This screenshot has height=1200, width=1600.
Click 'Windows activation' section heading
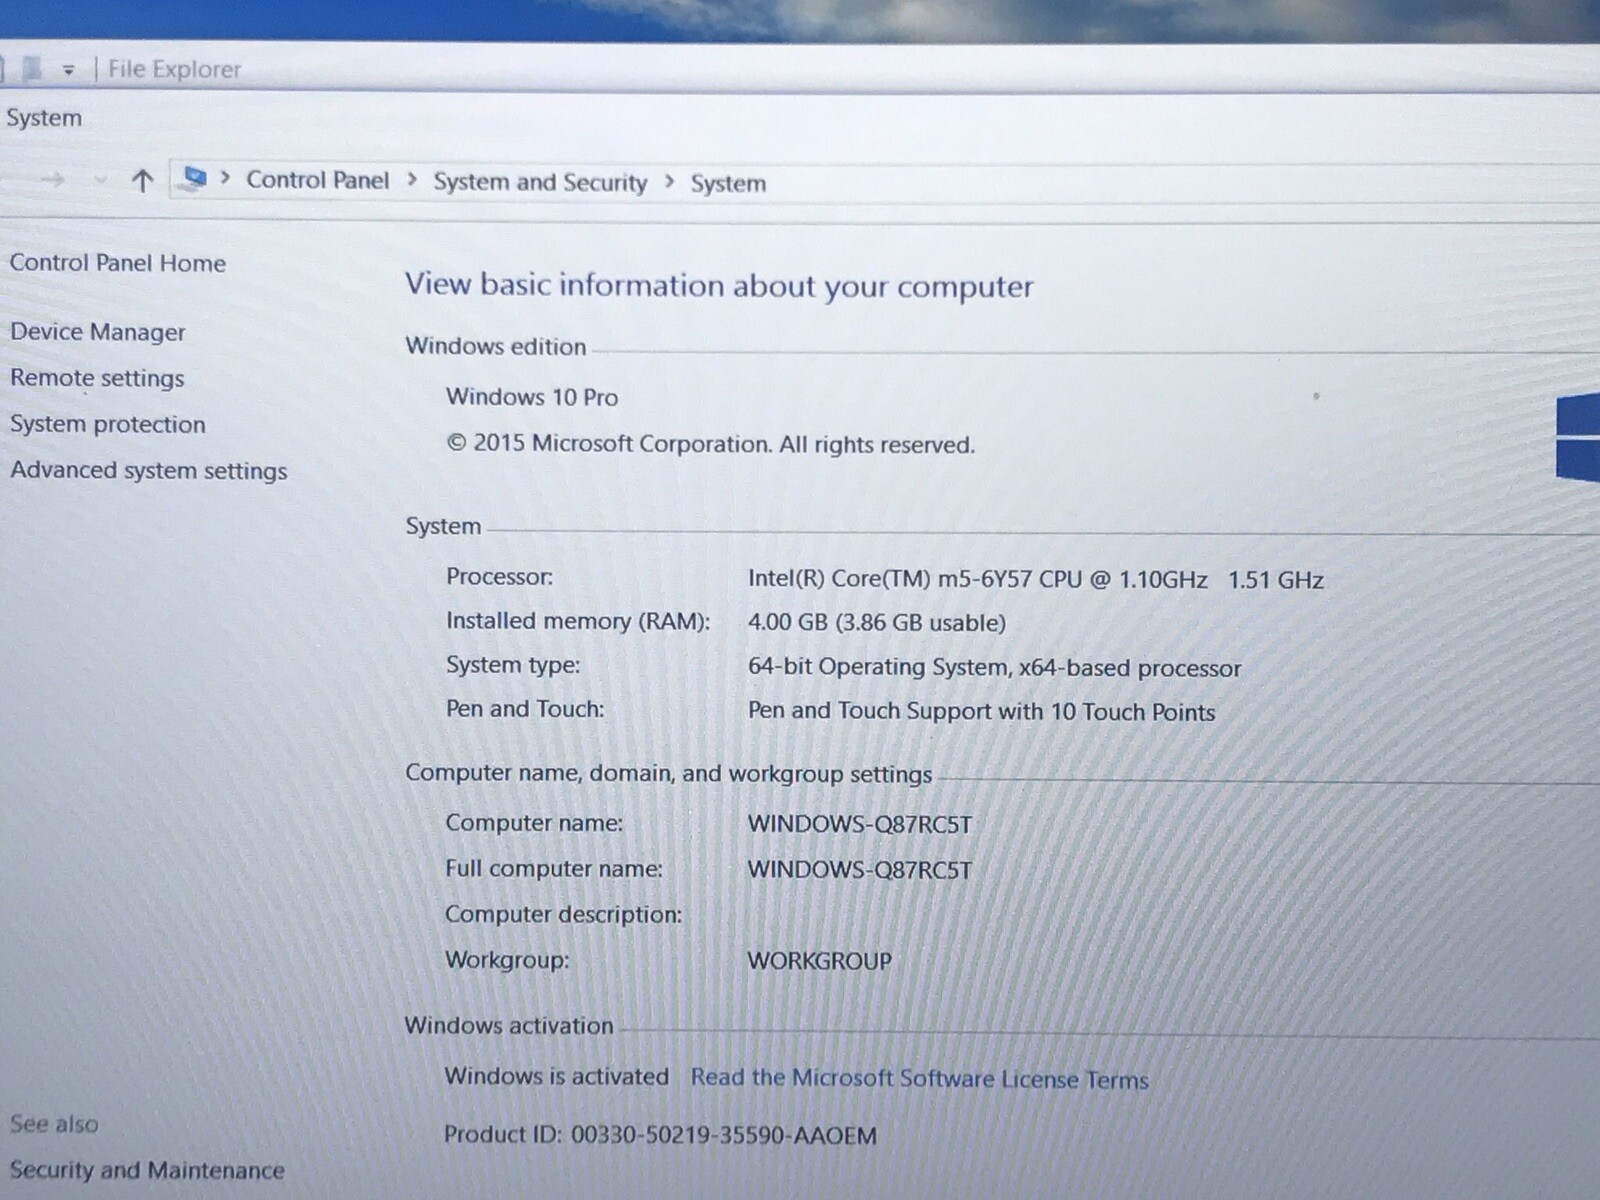click(509, 1025)
